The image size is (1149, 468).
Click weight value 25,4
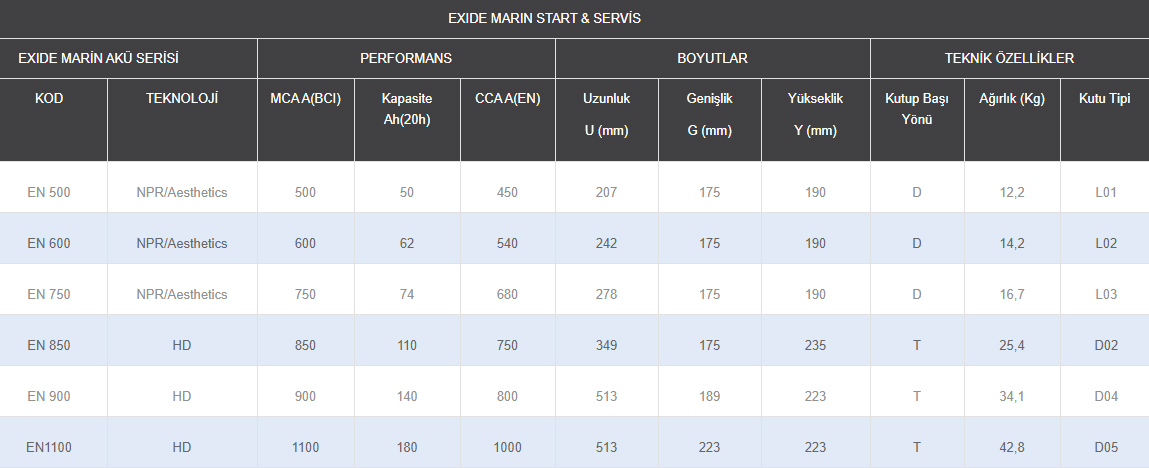point(1011,345)
